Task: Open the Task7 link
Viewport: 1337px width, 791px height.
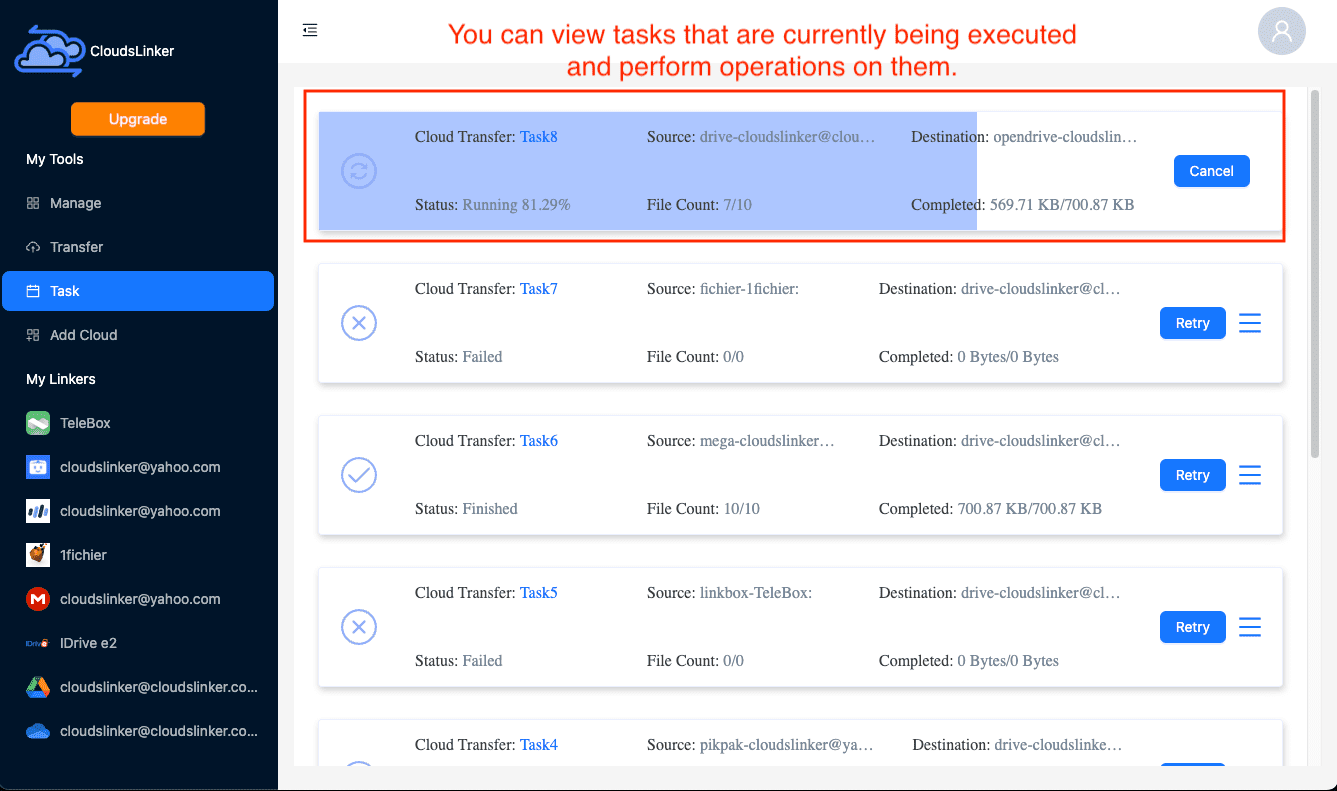Action: click(x=538, y=289)
